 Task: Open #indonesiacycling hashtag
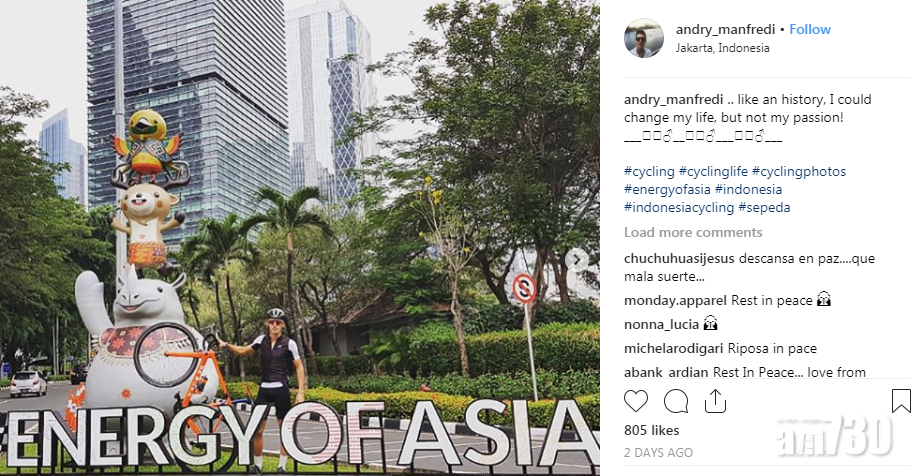coord(679,208)
